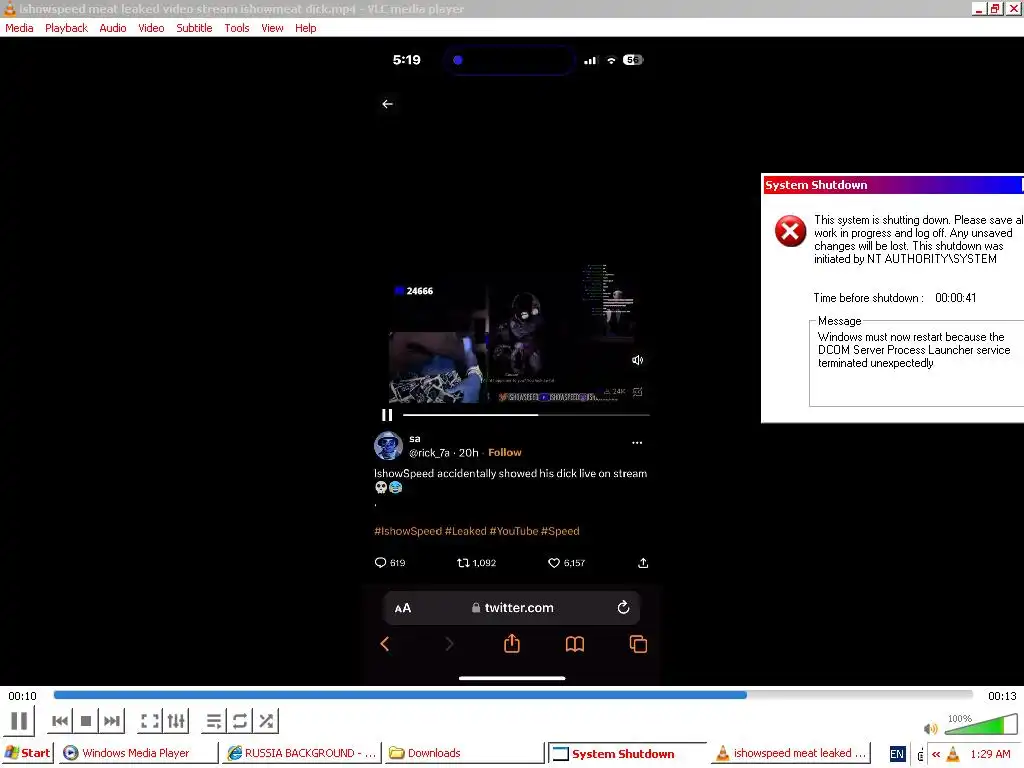Screen dimensions: 1024x768
Task: Click System Shutdown dialog title bar
Action: click(x=893, y=185)
